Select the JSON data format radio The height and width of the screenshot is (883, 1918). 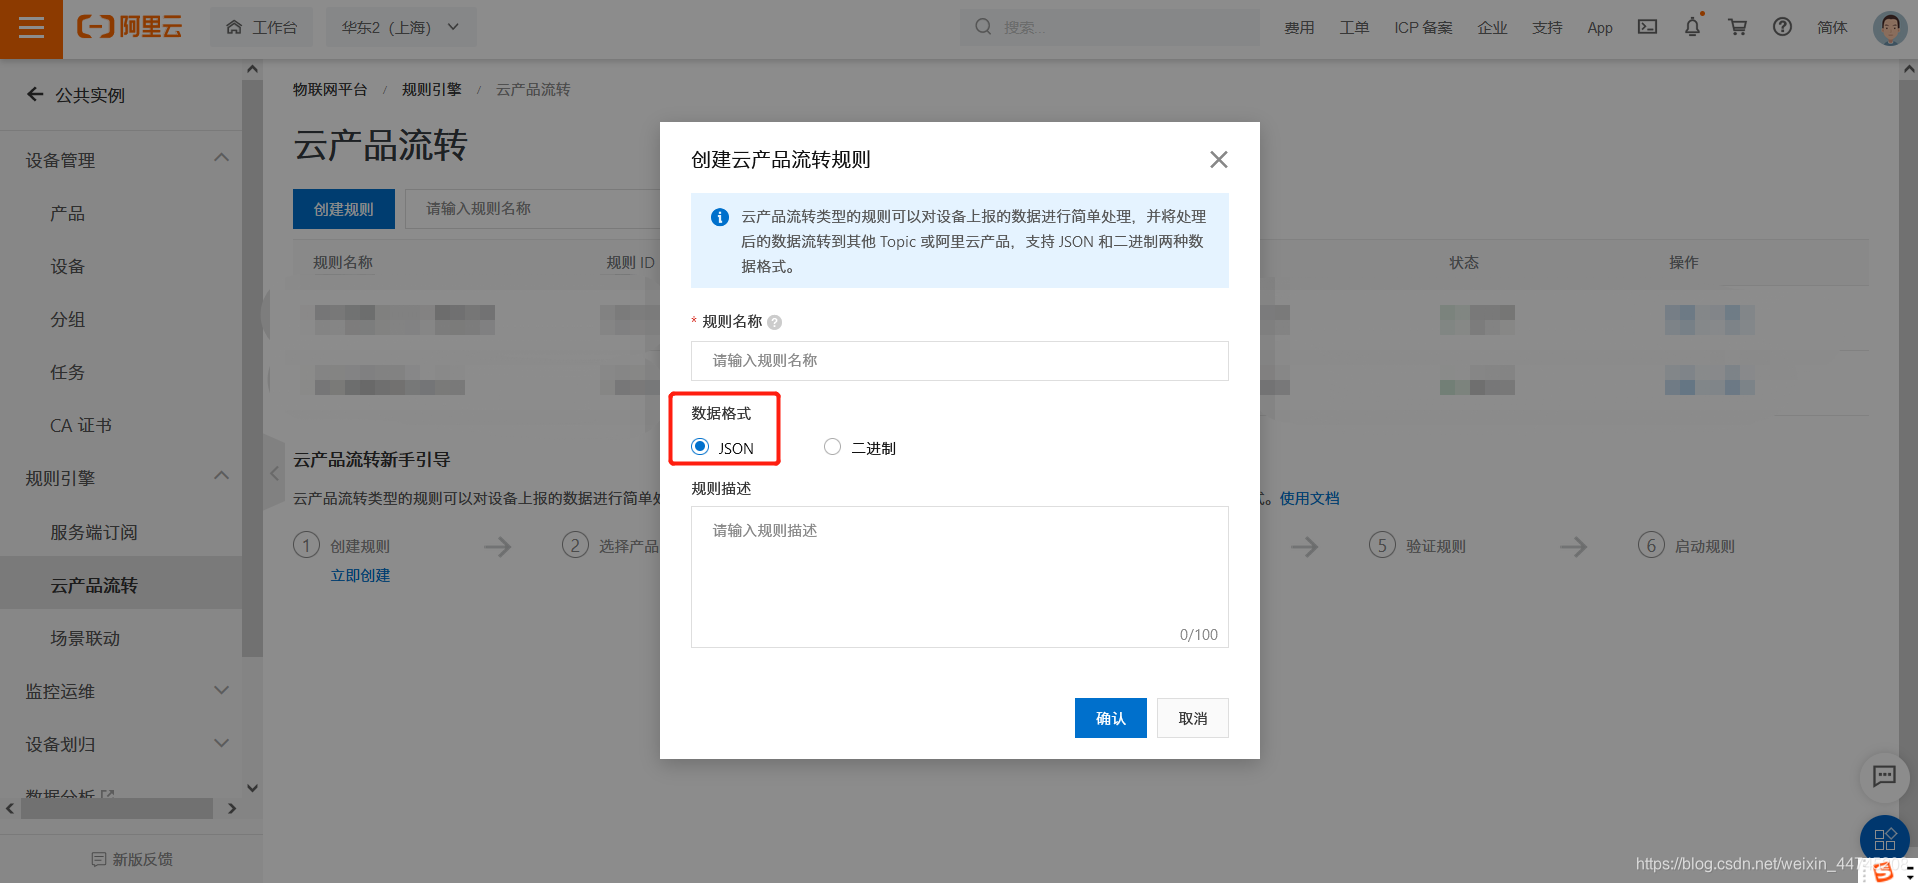(700, 447)
